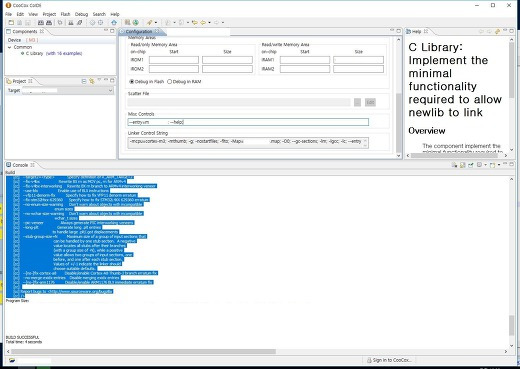Click the New Project toolbar icon
Image resolution: width=520 pixels, height=369 pixels.
11,23
